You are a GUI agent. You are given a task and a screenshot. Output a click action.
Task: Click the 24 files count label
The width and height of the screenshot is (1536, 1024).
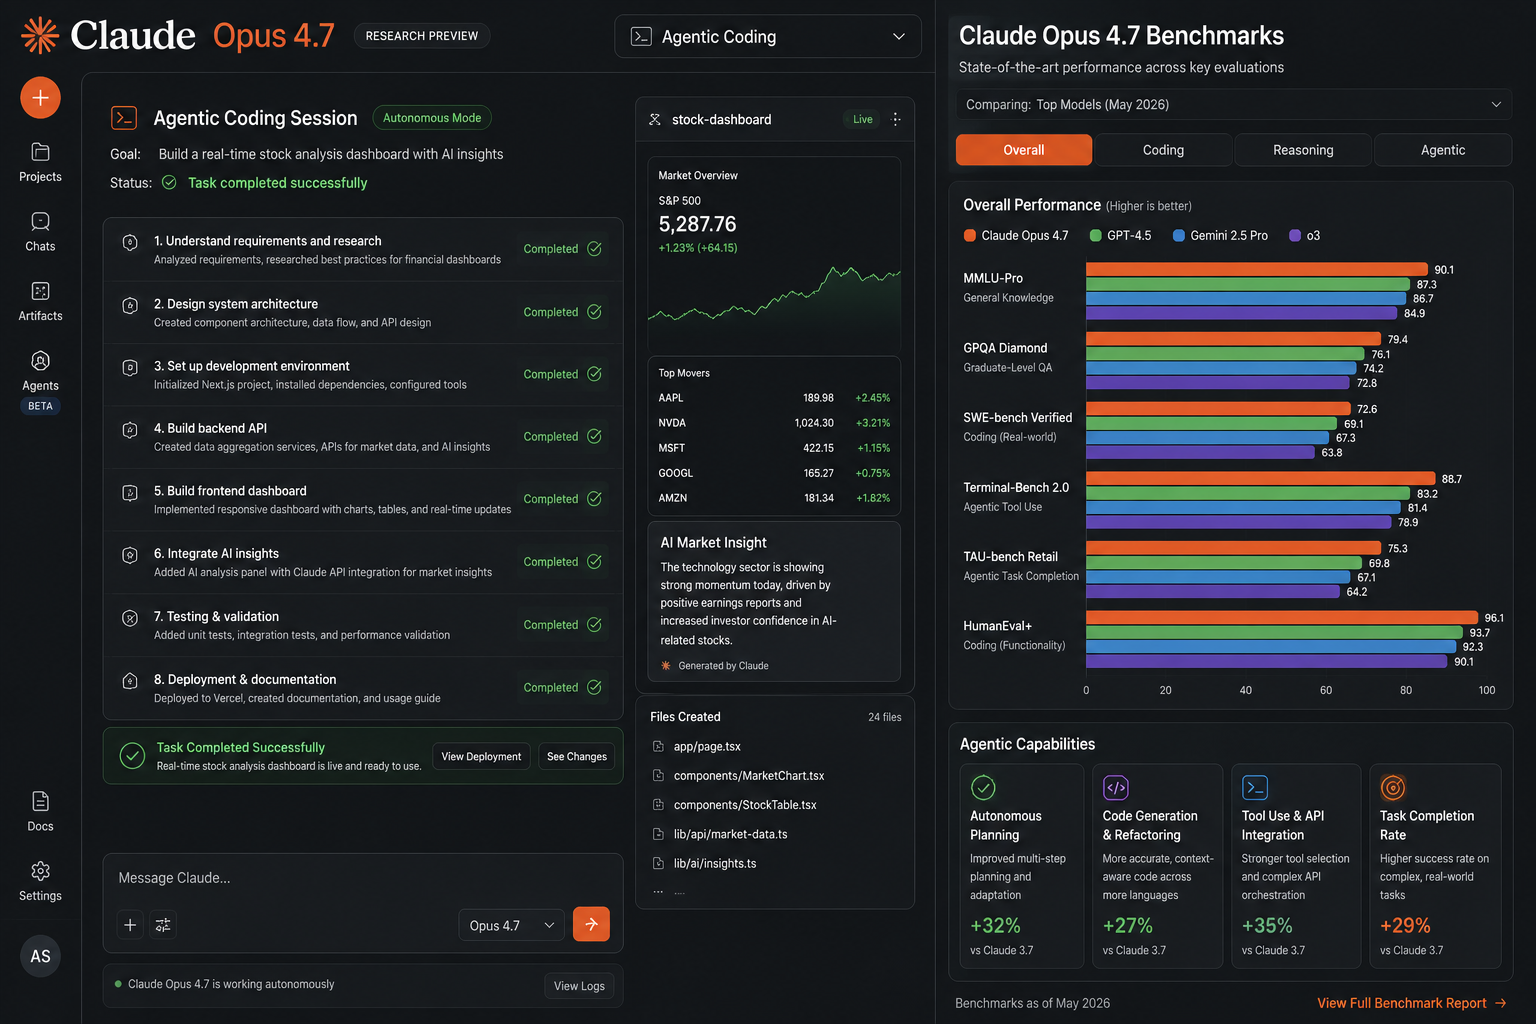pyautogui.click(x=884, y=717)
